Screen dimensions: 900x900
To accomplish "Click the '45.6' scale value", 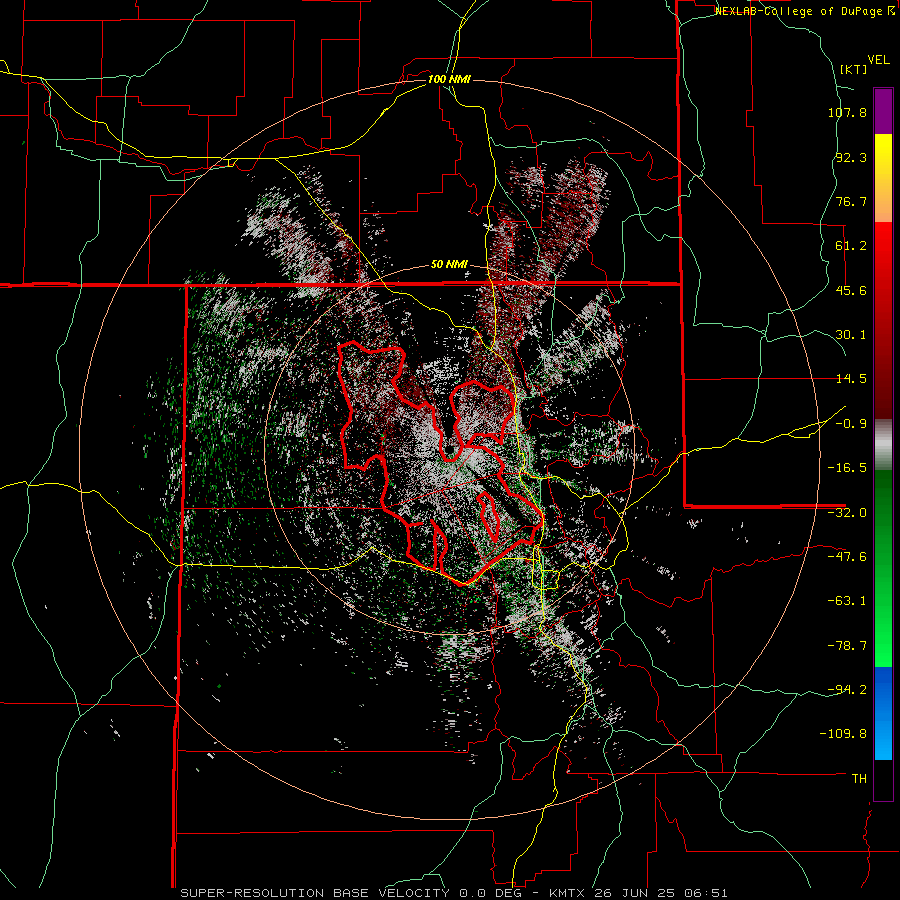I will [x=851, y=290].
